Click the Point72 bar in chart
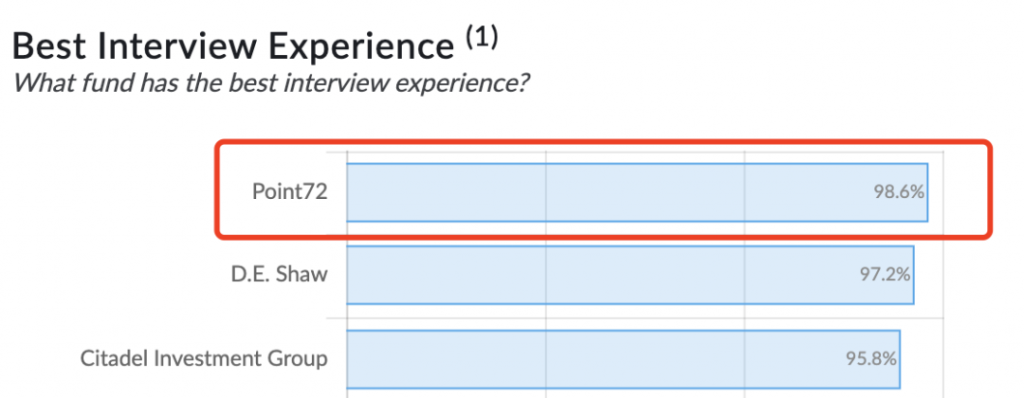Viewport: 1024px width, 398px height. tap(637, 192)
